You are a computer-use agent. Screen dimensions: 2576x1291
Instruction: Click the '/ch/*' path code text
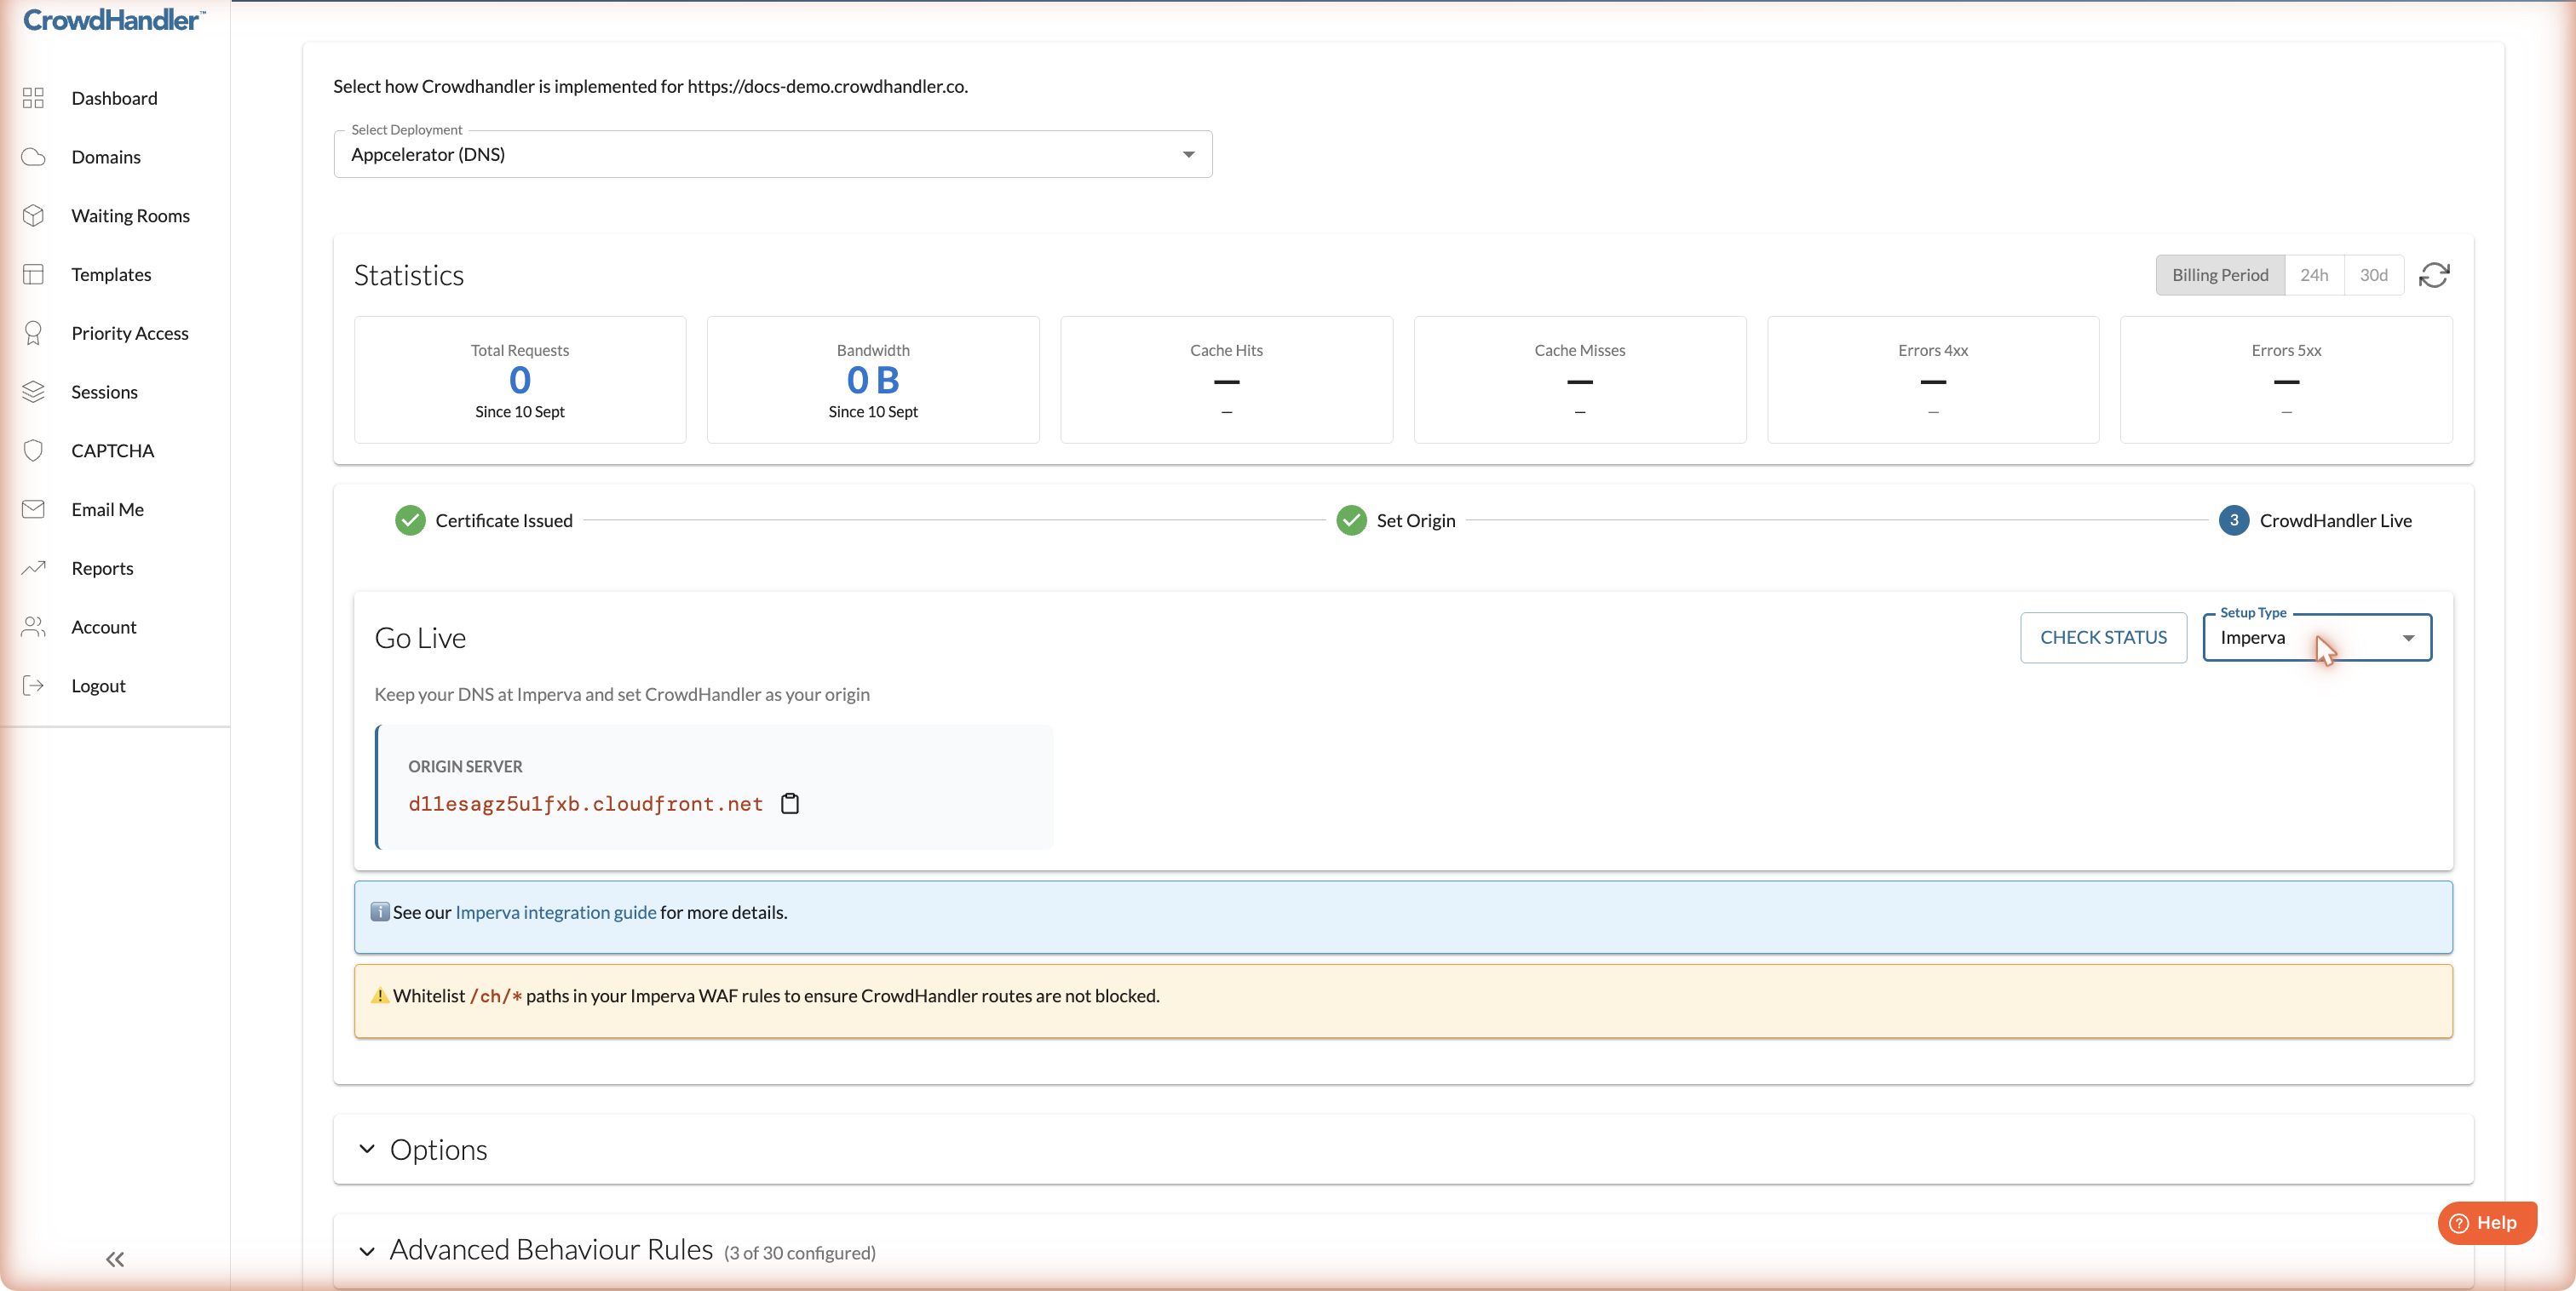click(496, 996)
